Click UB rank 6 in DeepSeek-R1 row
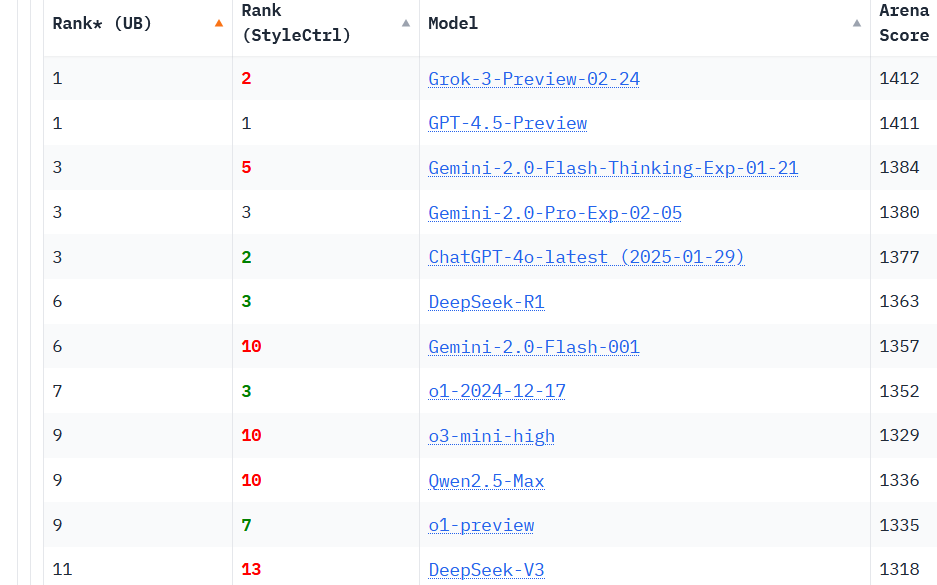Viewport: 937px width, 585px height. 57,301
